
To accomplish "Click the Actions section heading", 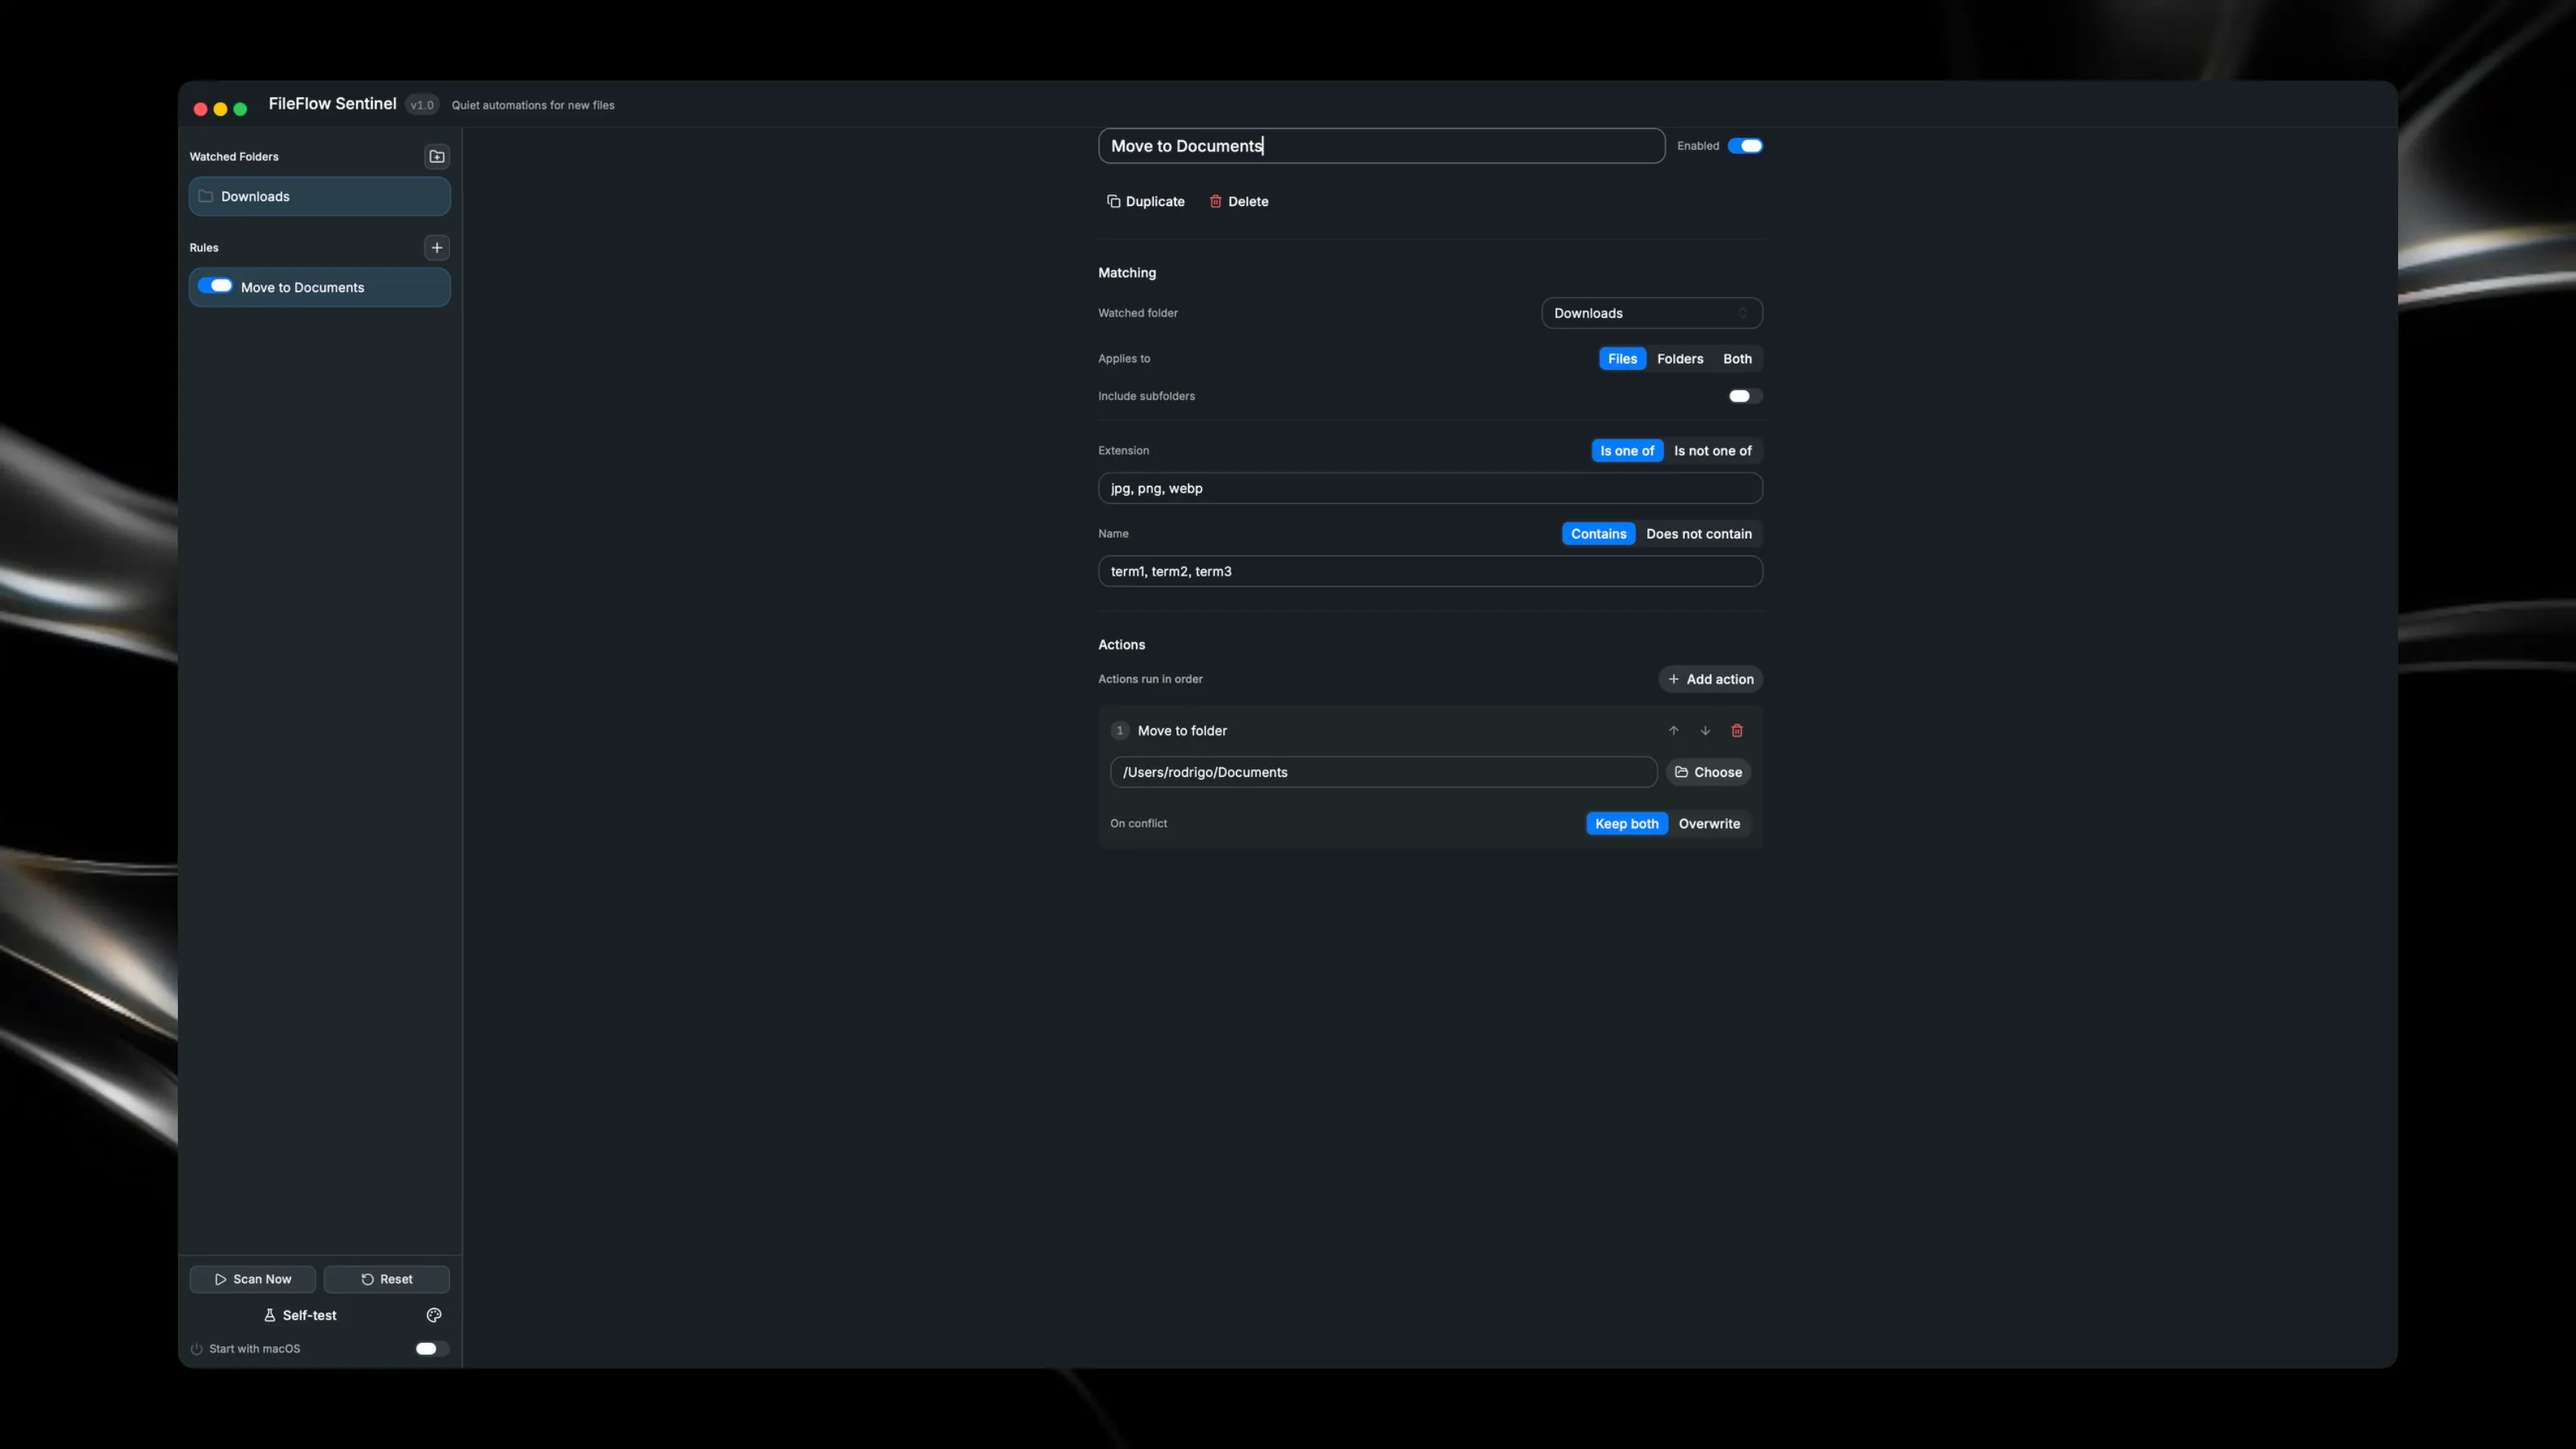I will tap(1121, 645).
